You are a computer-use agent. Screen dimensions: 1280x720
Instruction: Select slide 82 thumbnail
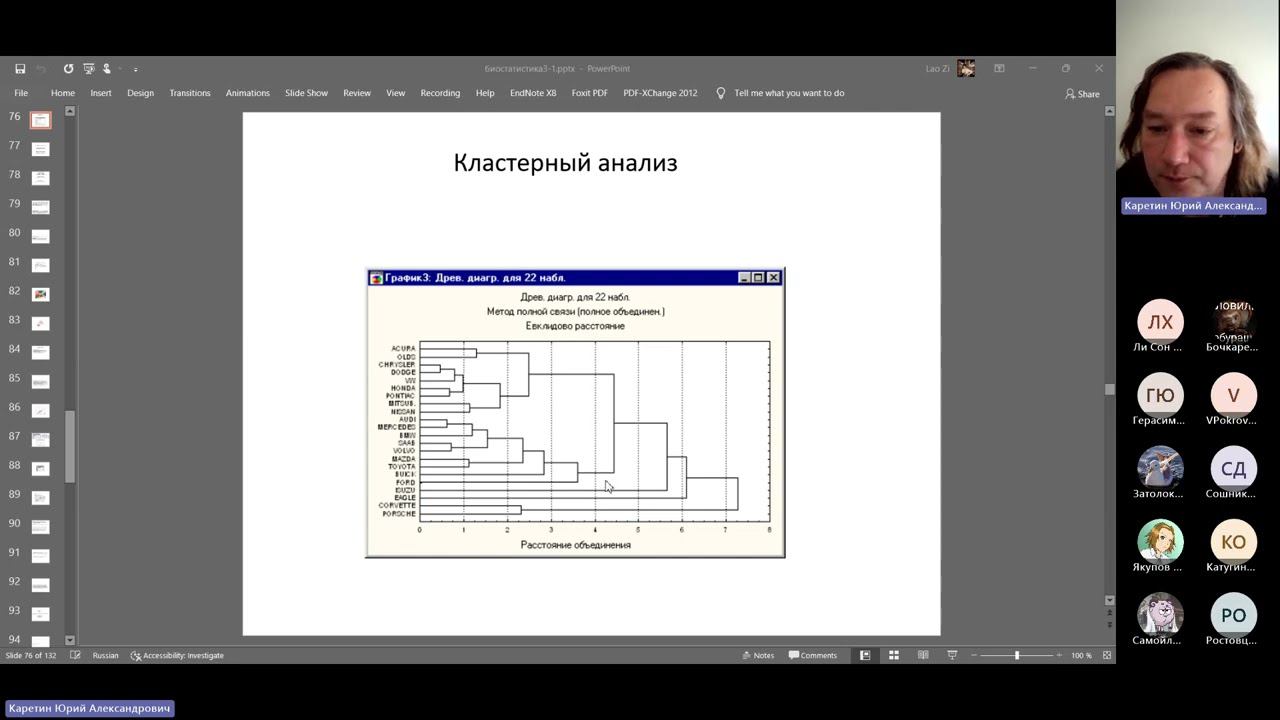(40, 294)
